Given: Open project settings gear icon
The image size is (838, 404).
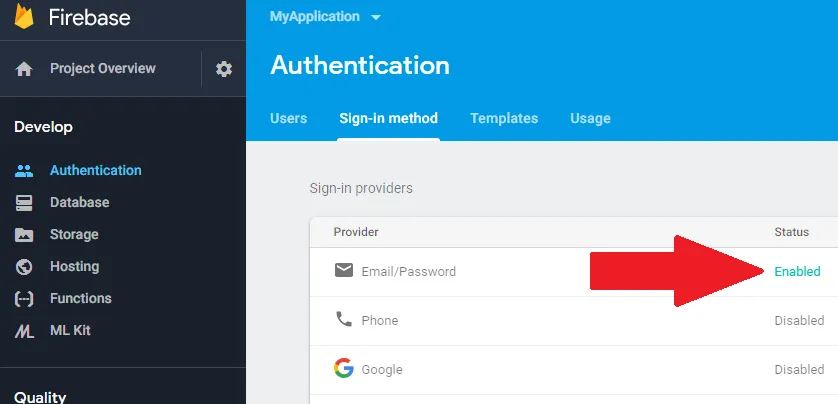Looking at the screenshot, I should point(224,69).
